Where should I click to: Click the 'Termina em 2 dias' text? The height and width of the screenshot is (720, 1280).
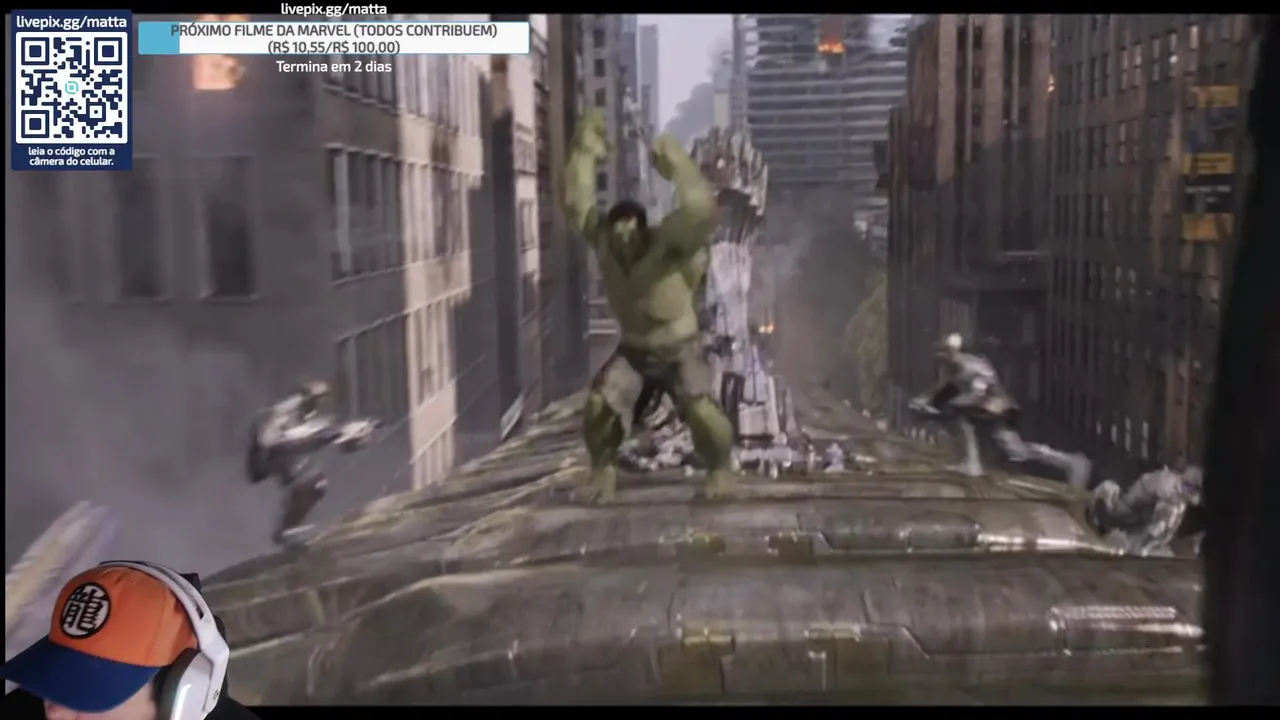333,67
